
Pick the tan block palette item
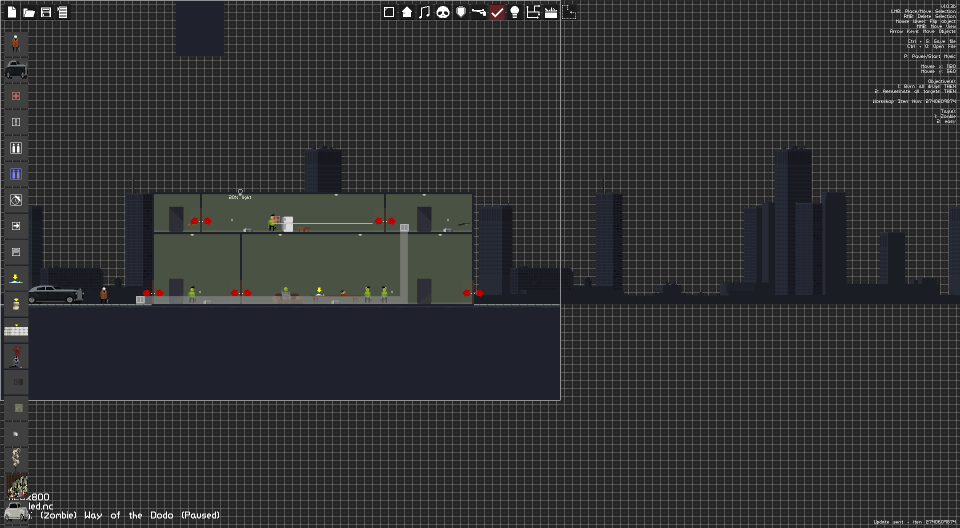(16, 408)
